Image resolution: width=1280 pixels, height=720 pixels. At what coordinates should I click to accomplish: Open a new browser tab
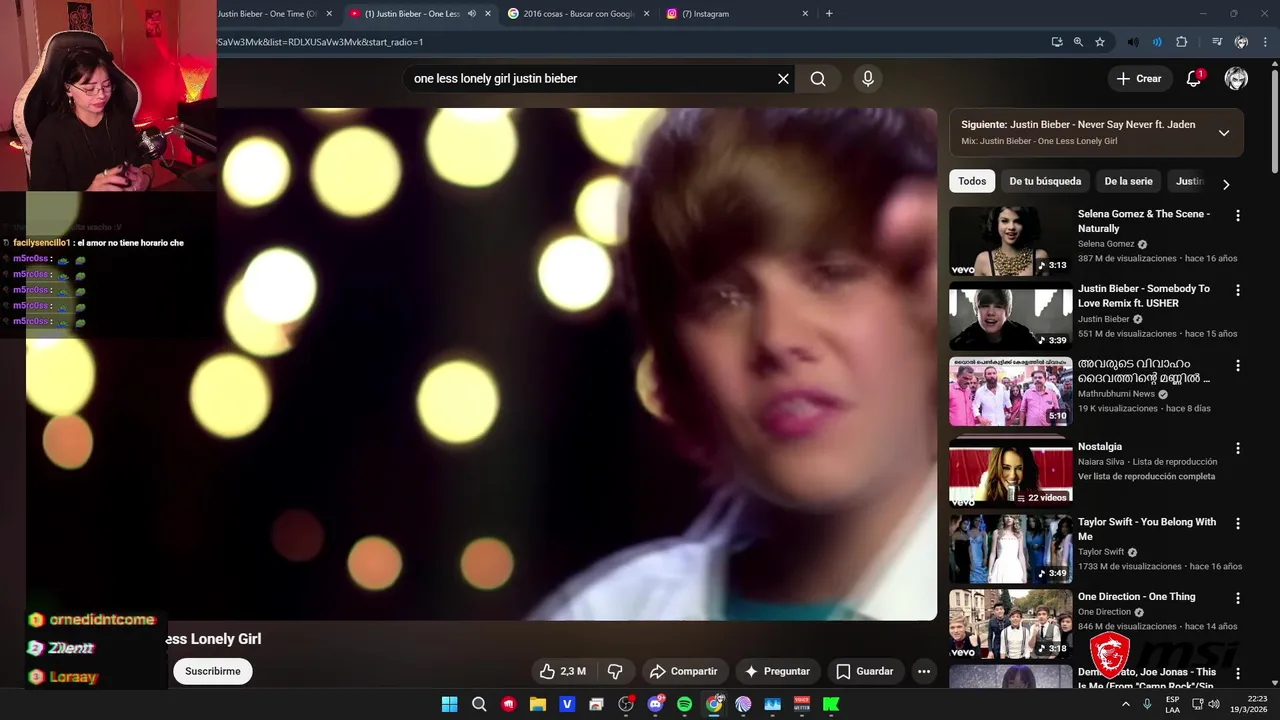pos(829,14)
